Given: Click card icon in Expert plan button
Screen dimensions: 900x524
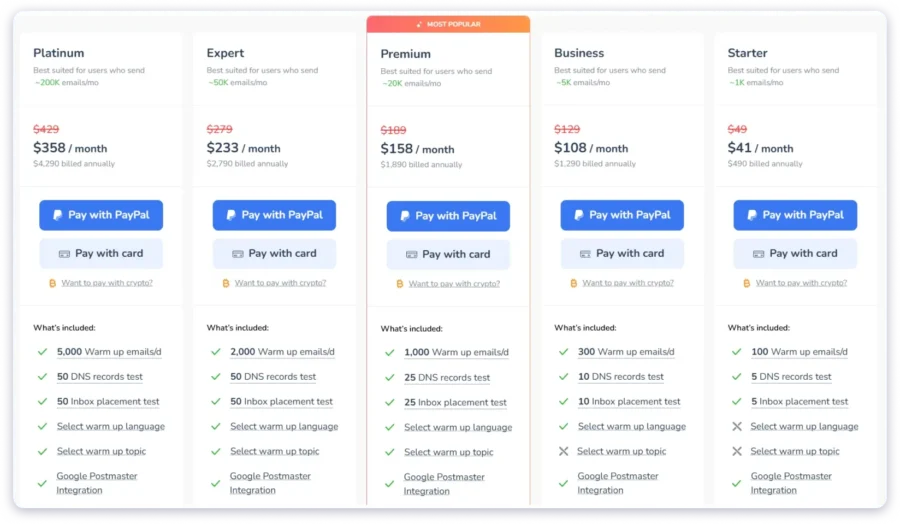Looking at the screenshot, I should [x=235, y=254].
